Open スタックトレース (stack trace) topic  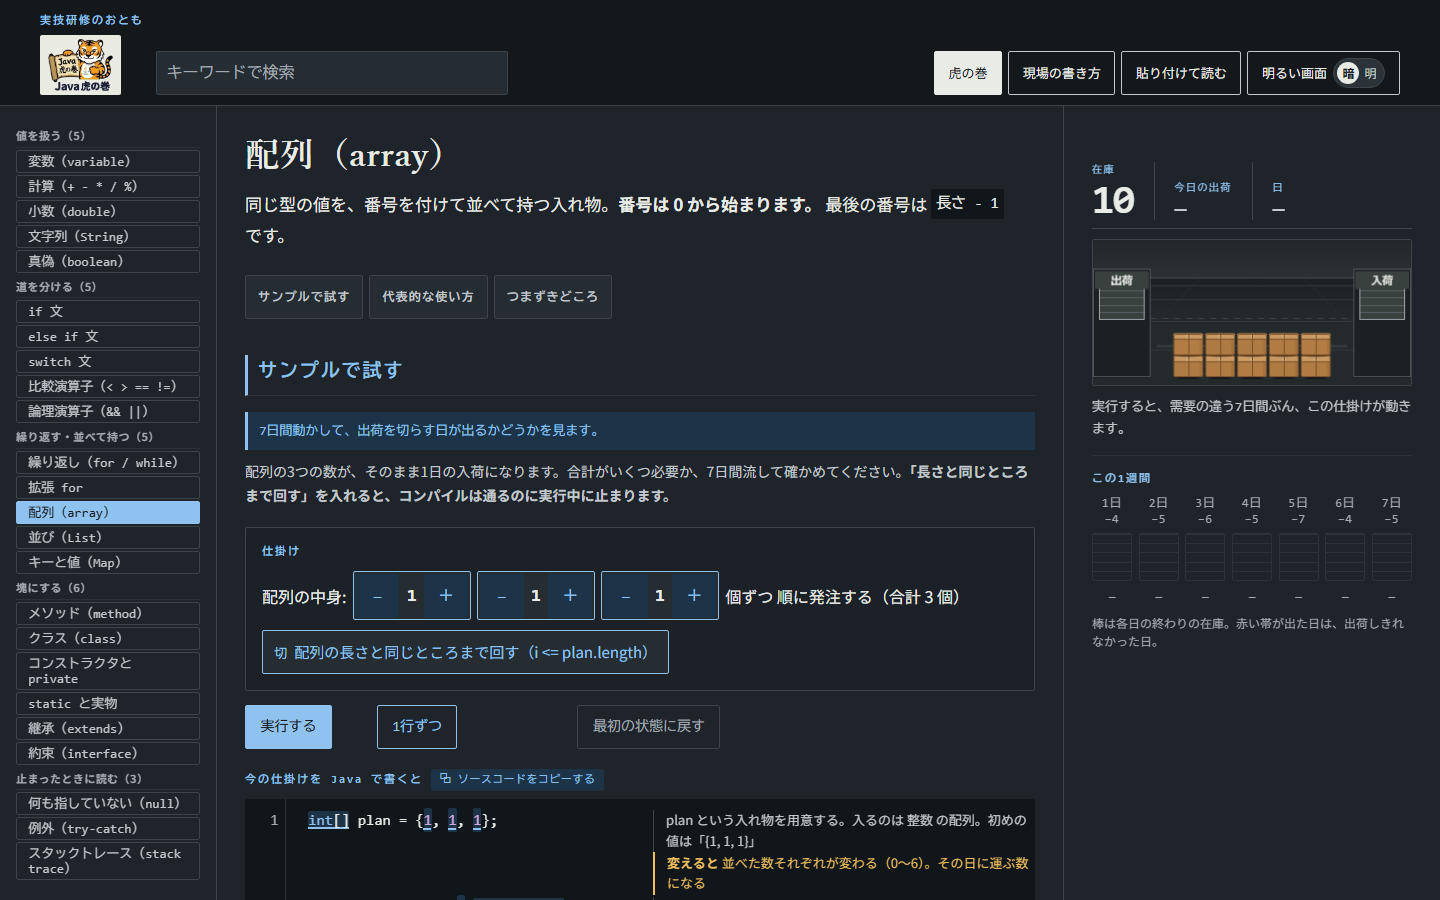coord(108,861)
